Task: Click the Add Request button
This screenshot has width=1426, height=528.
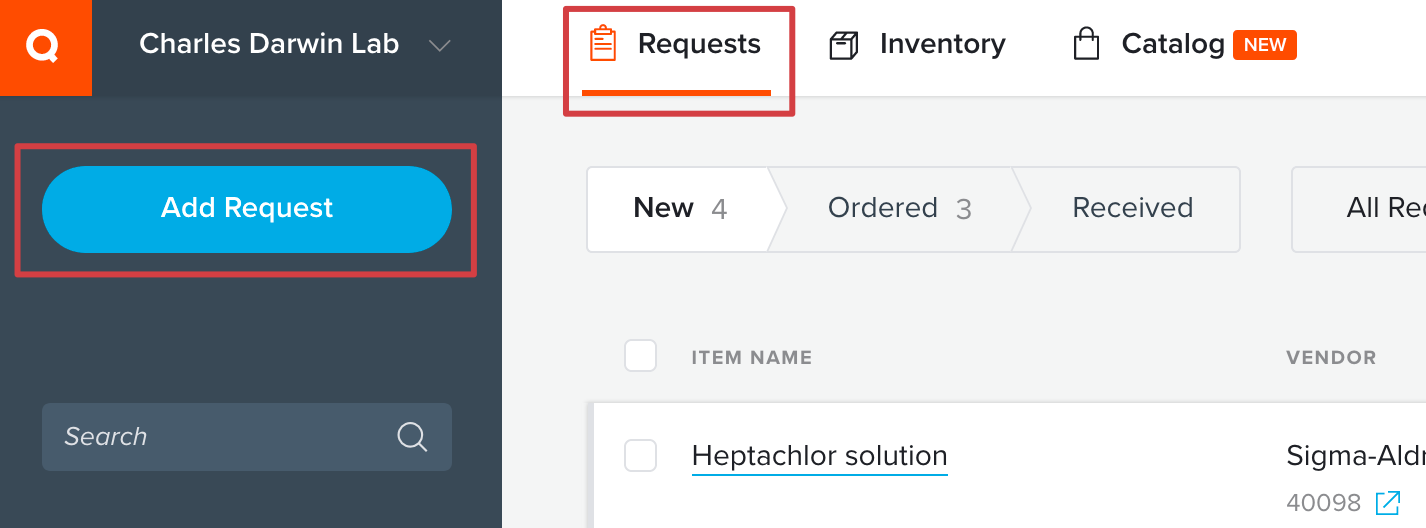Action: point(247,208)
